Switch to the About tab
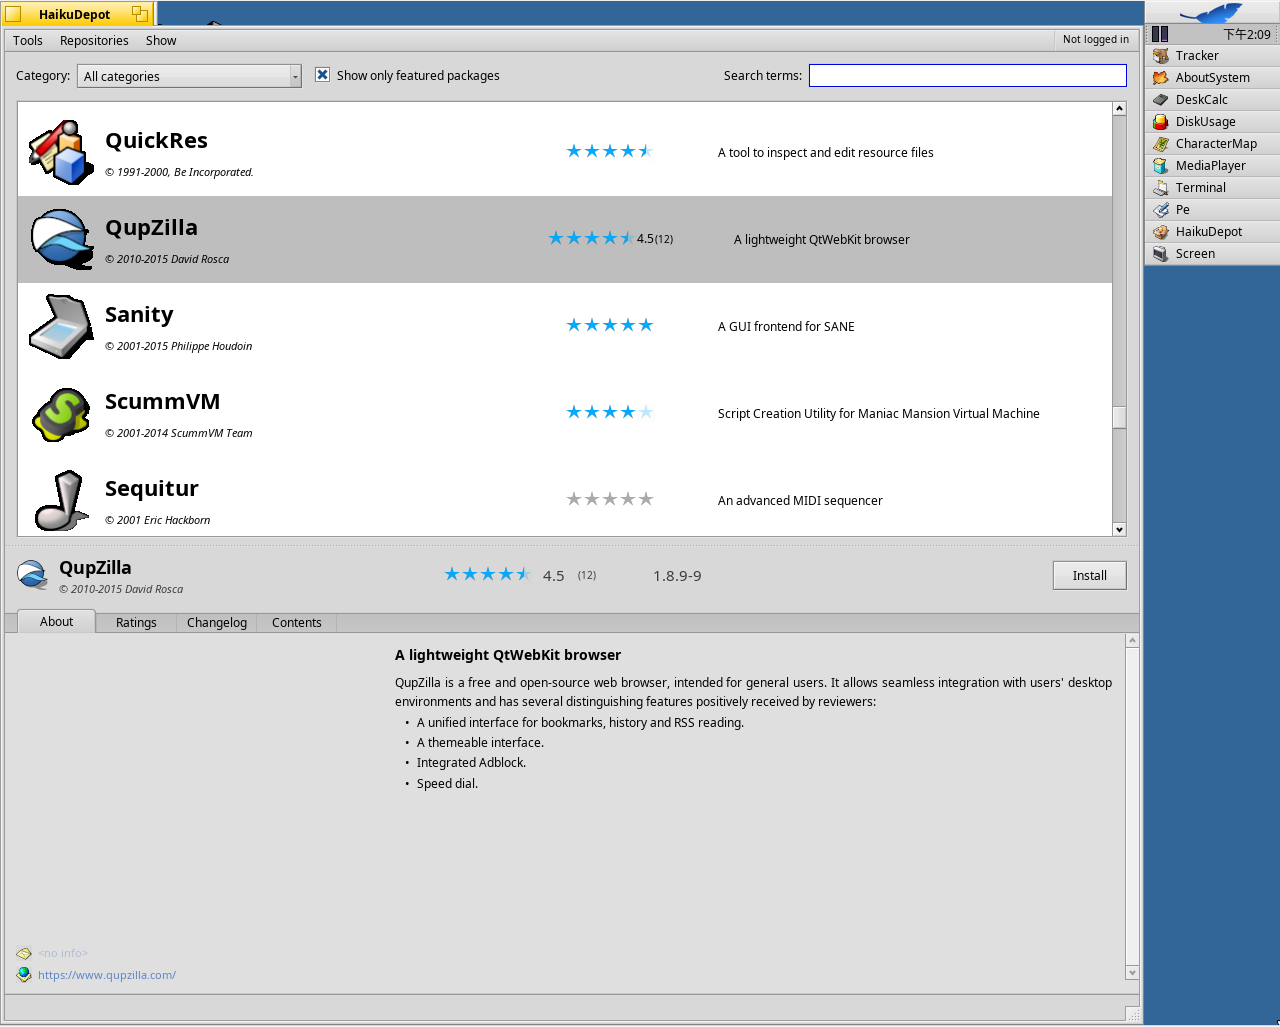This screenshot has height=1027, width=1280. point(57,622)
